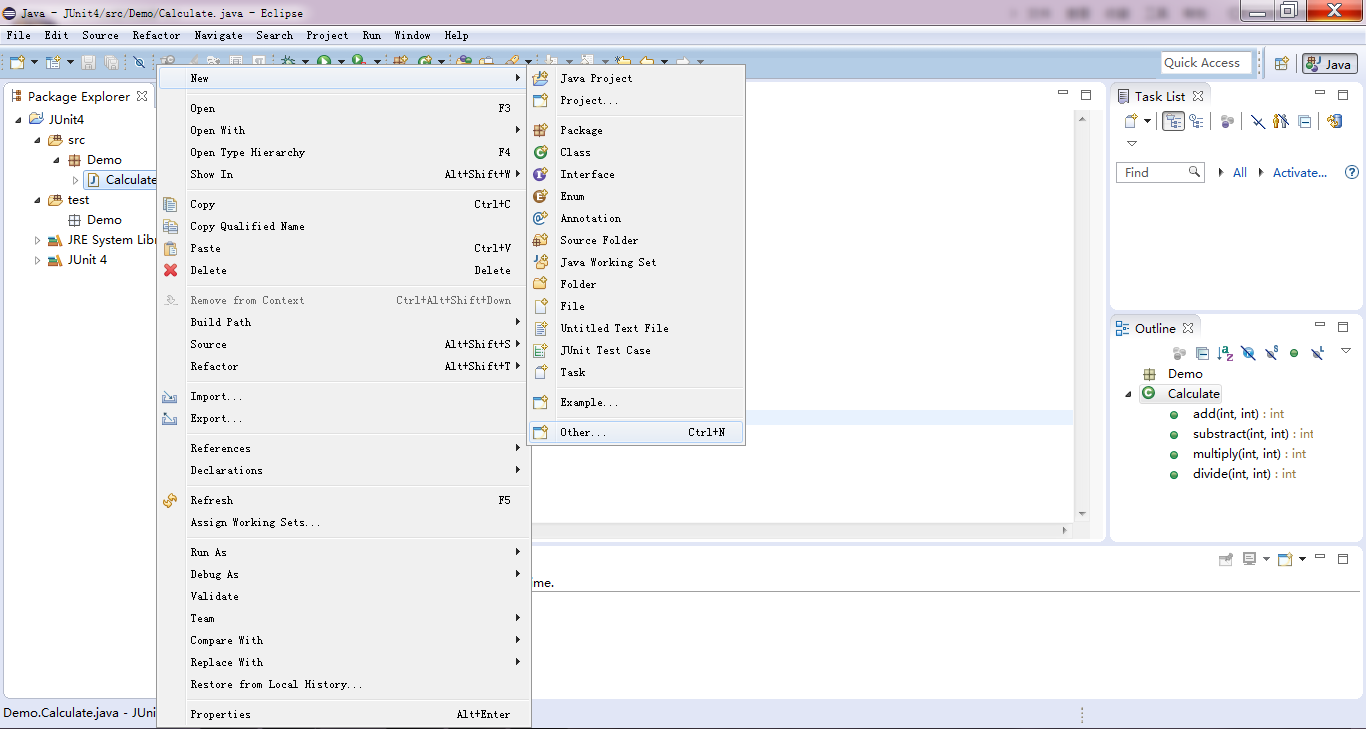1366x729 pixels.
Task: Toggle alphabetical Sort in Outline
Action: 1225,353
